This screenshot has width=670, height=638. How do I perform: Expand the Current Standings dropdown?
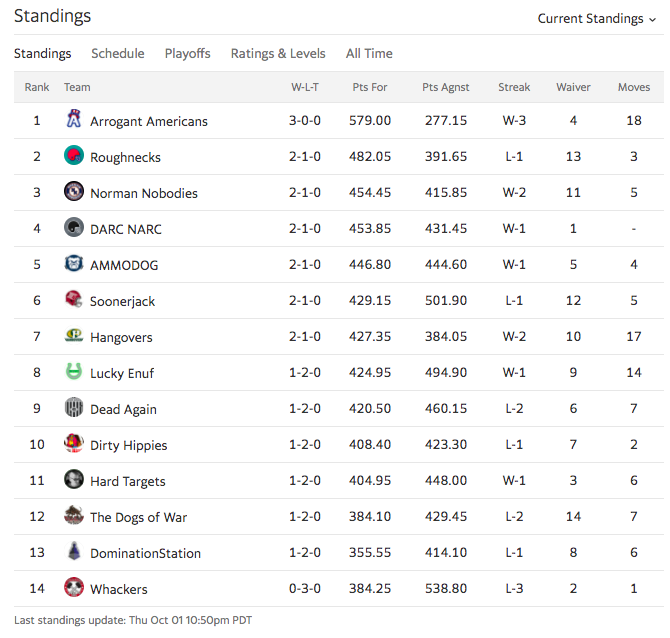click(x=597, y=19)
